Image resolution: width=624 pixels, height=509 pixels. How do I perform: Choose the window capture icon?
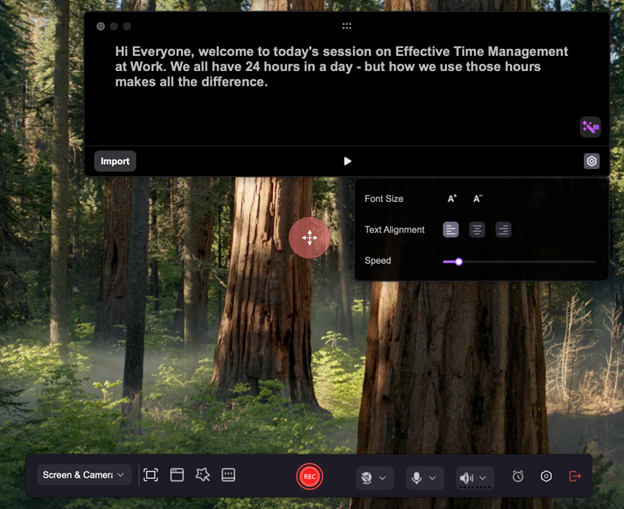[x=177, y=475]
